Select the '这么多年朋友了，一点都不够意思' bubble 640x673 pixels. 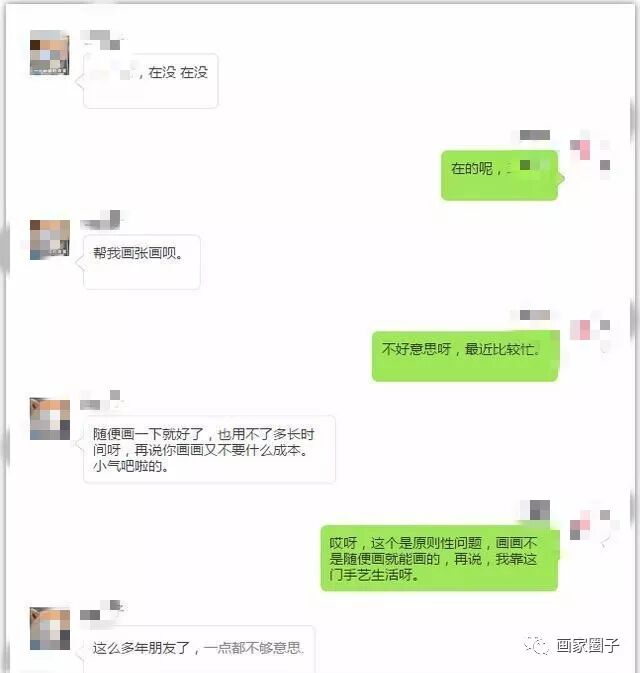tap(199, 649)
